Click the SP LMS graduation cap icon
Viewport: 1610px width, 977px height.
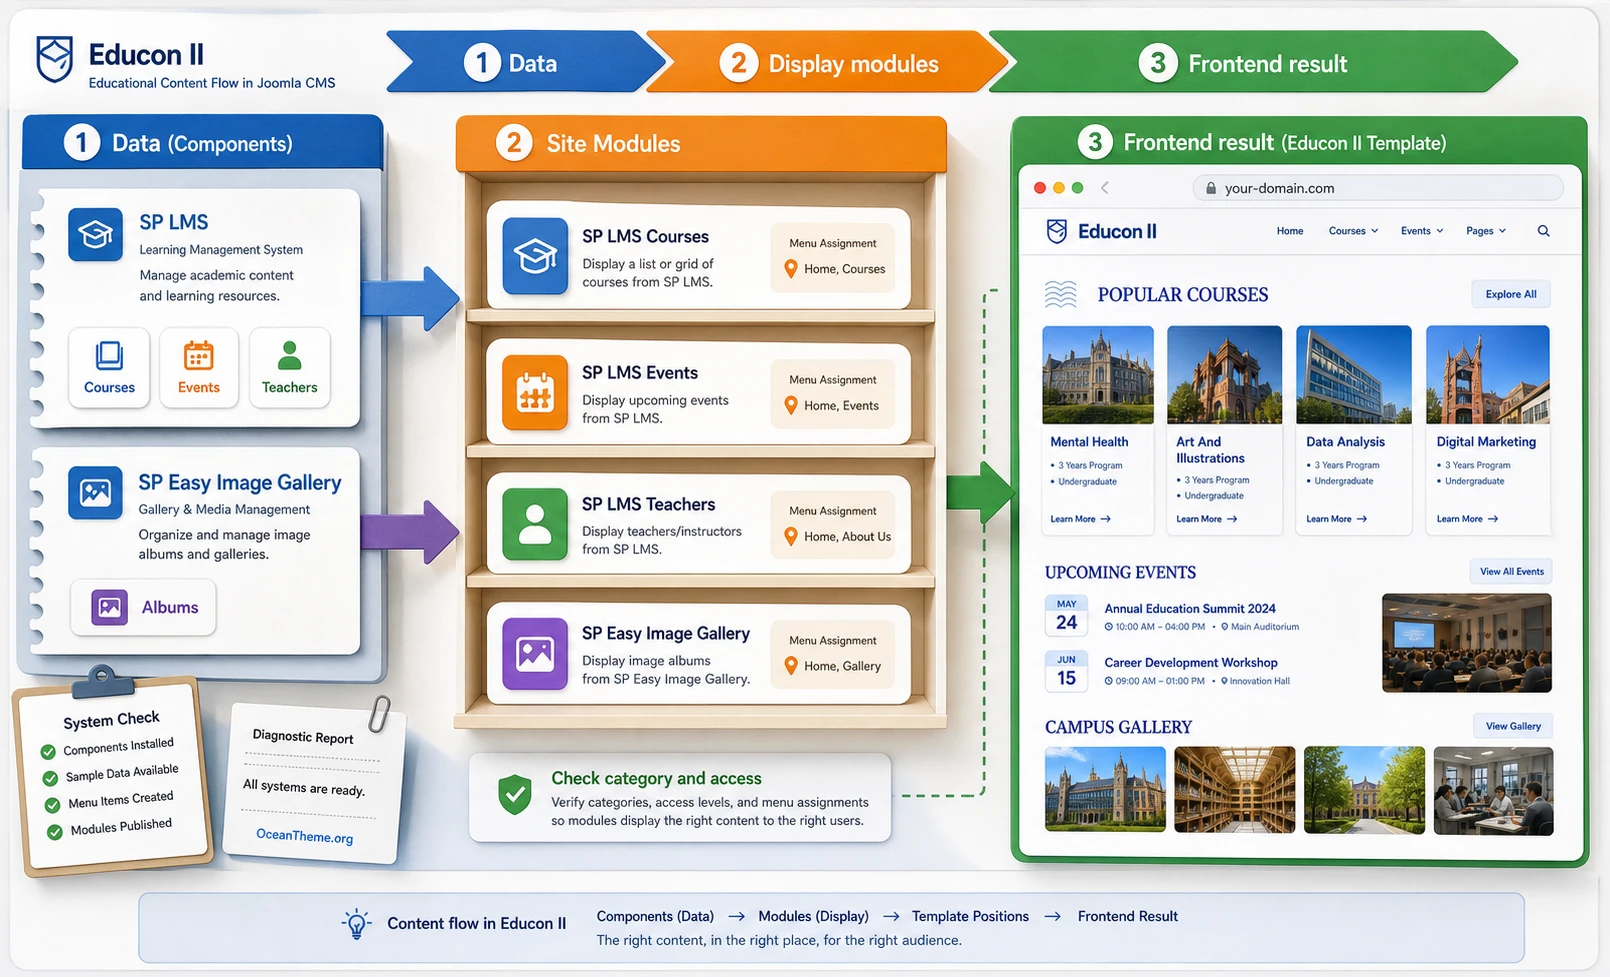[95, 234]
